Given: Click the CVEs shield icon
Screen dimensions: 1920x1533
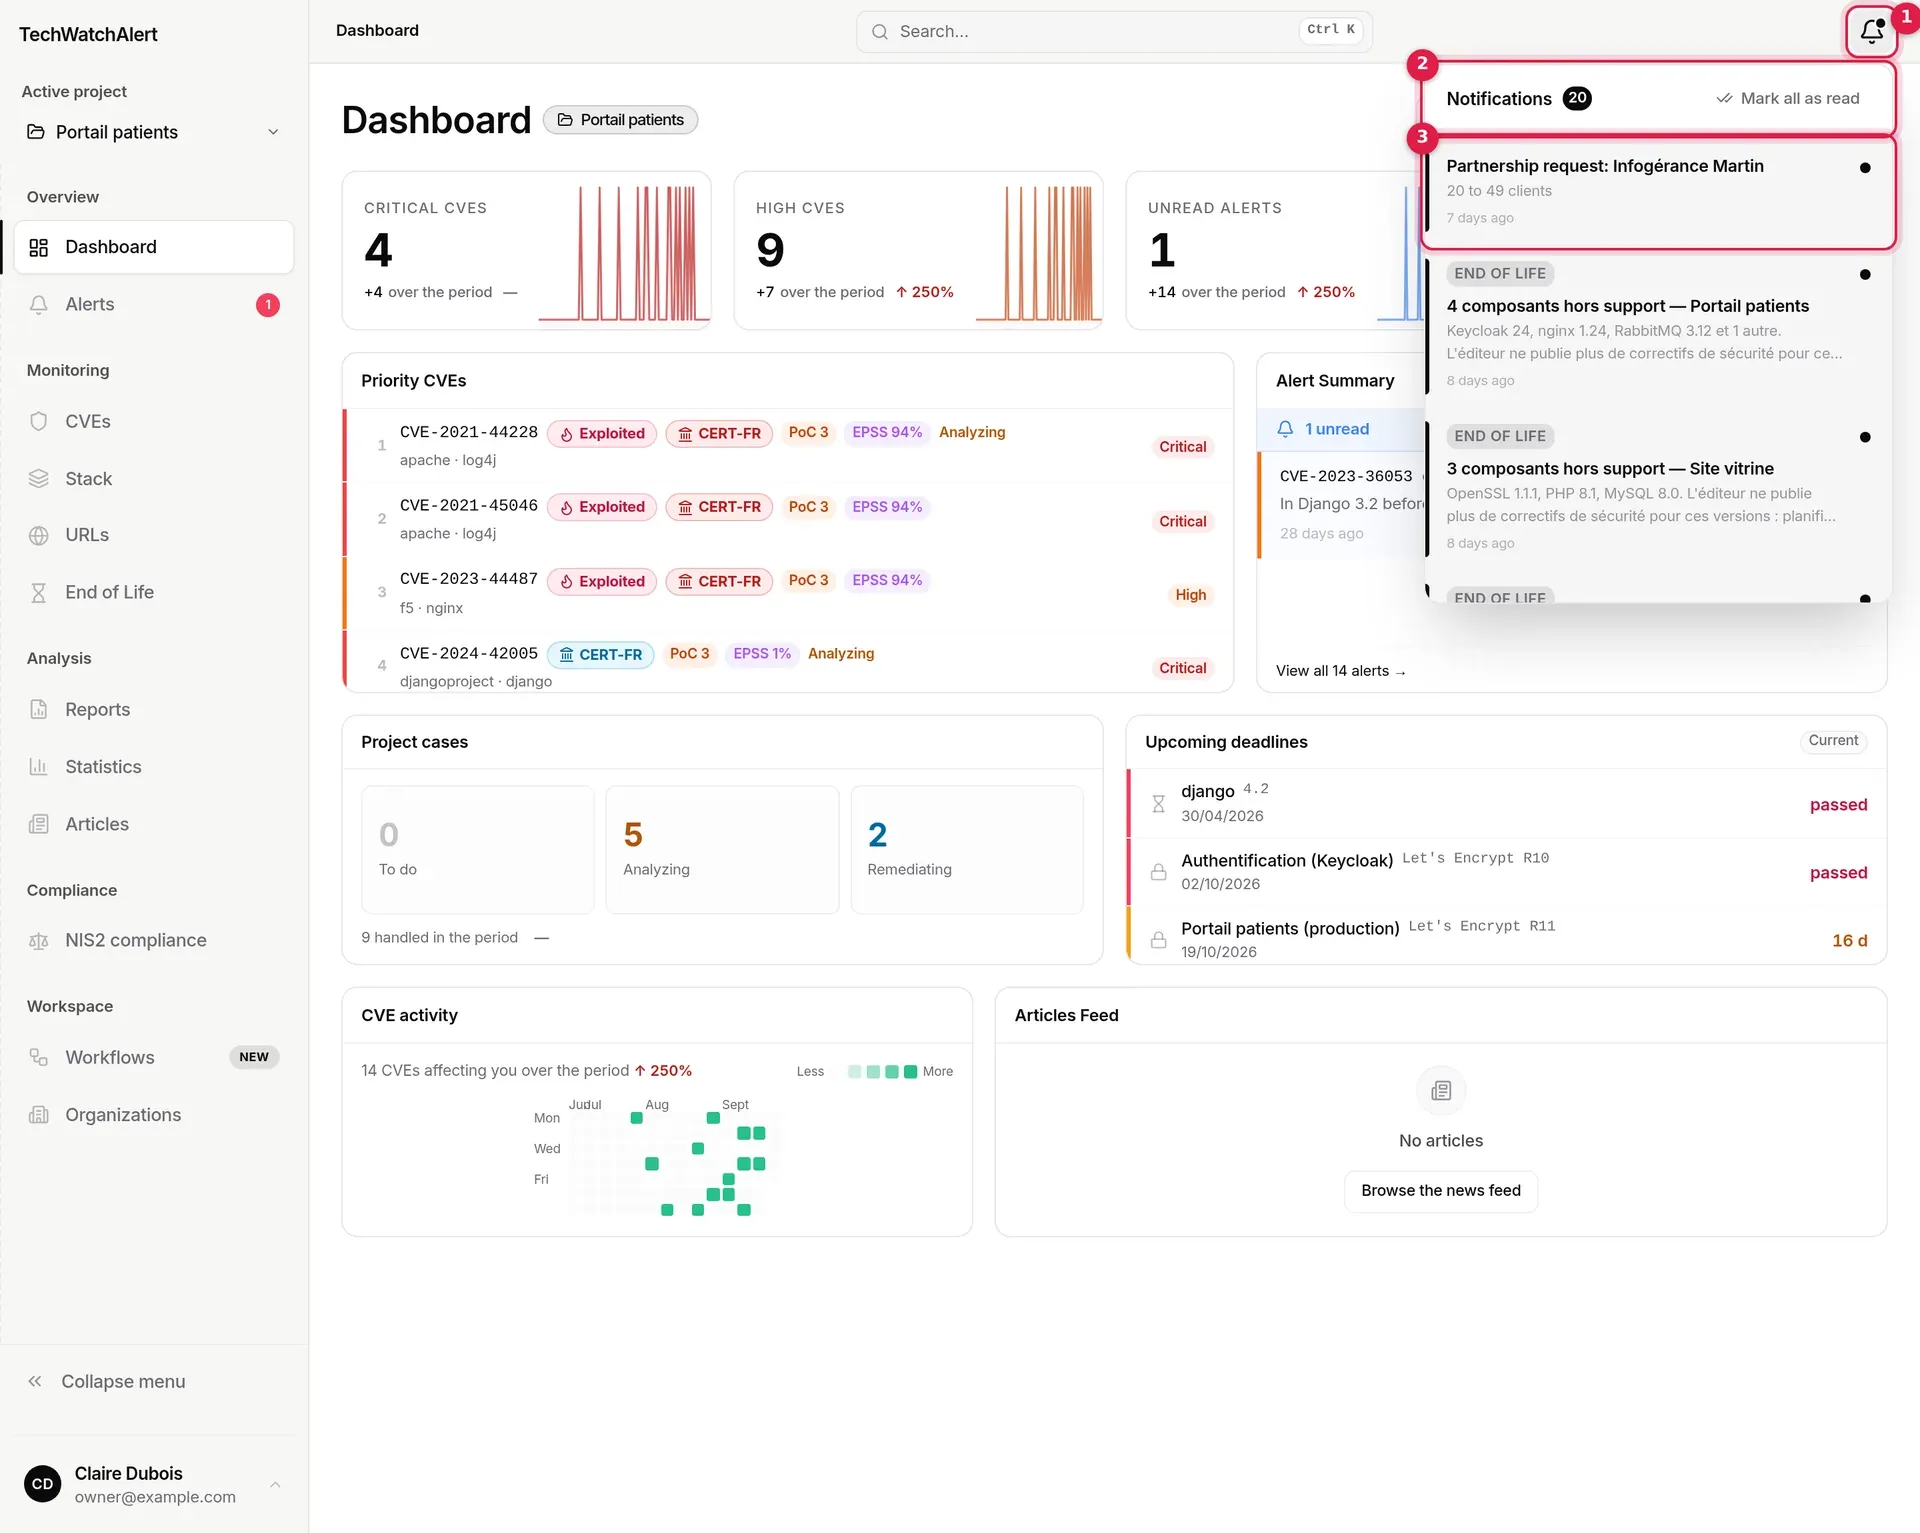Looking at the screenshot, I should coord(39,422).
